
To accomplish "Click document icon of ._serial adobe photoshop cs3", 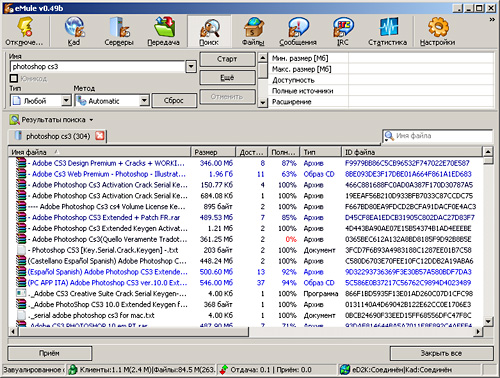I will point(21,315).
